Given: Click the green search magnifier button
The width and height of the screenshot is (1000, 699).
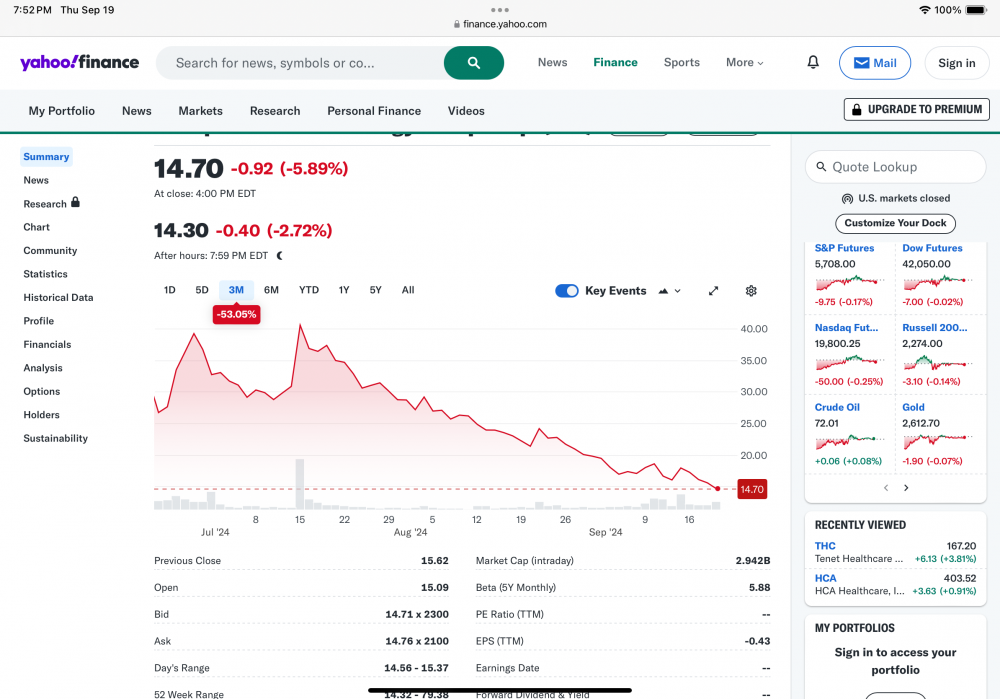Looking at the screenshot, I should tap(473, 63).
